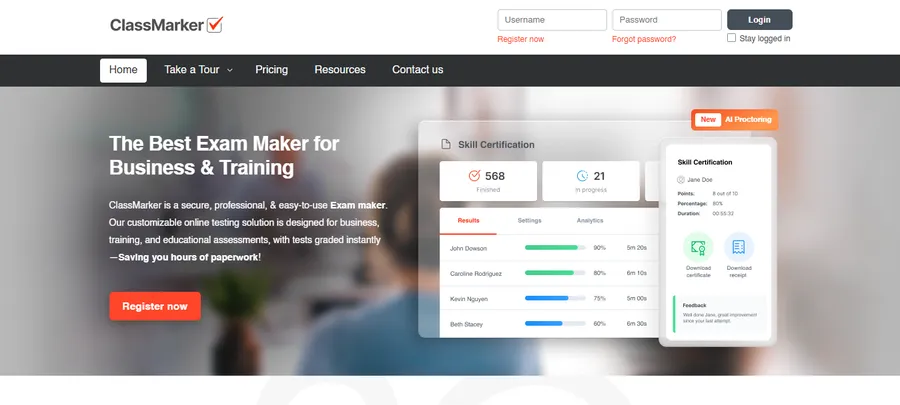This screenshot has height=405, width=900.
Task: Click the 5m 20s duration value
Action: point(637,248)
